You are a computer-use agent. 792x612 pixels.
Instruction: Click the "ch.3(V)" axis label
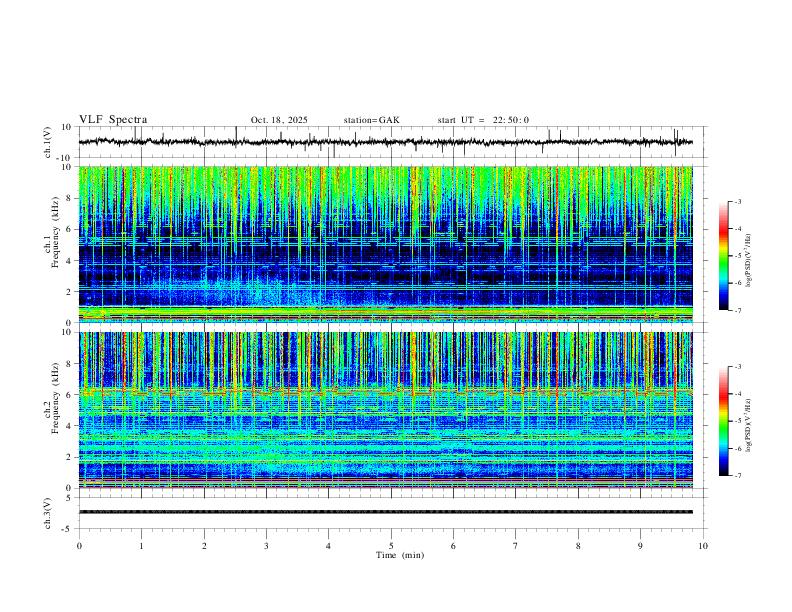(x=48, y=513)
